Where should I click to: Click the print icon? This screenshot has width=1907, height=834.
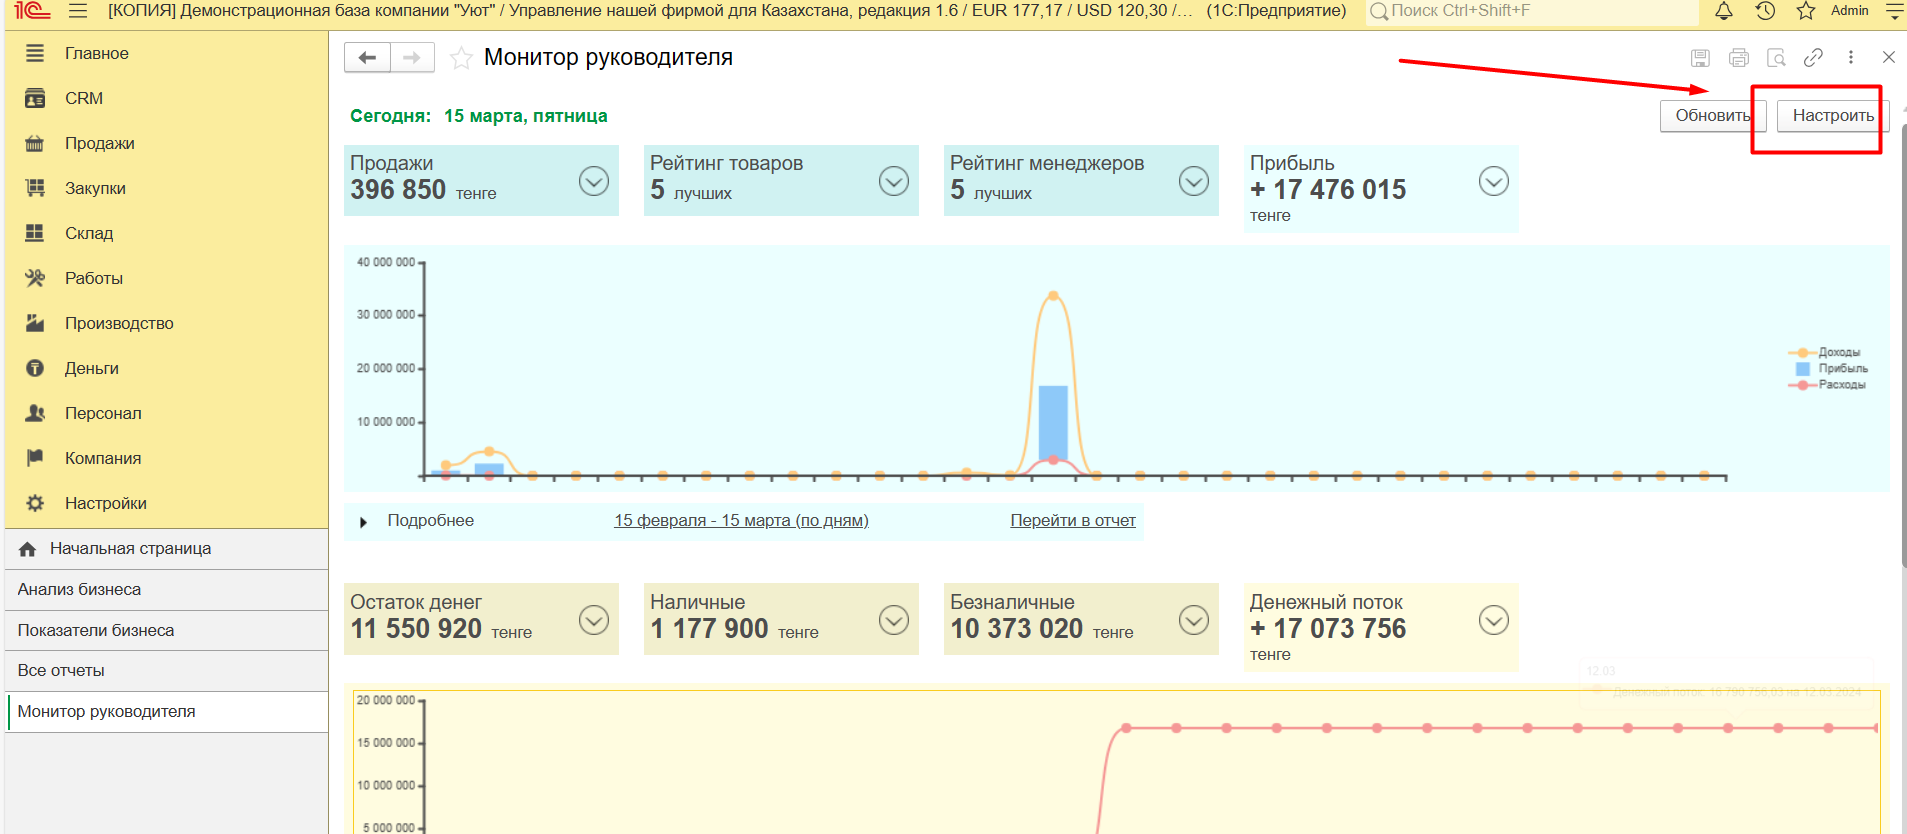[1739, 58]
